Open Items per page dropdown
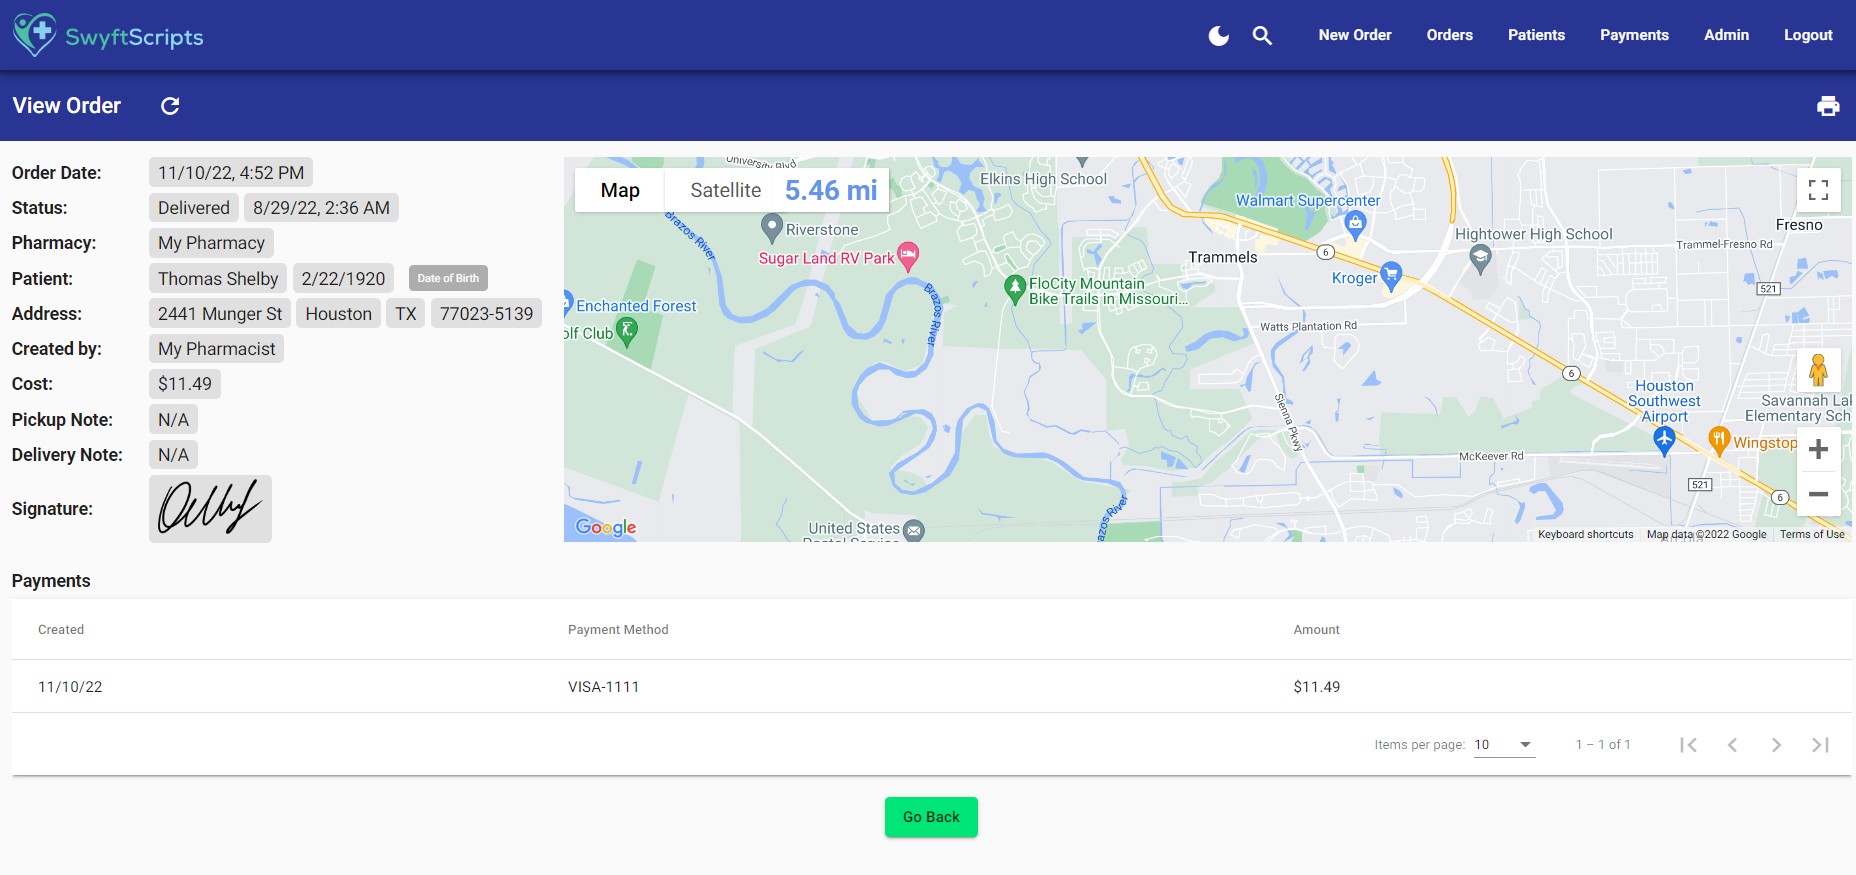The image size is (1856, 875). click(x=1504, y=744)
